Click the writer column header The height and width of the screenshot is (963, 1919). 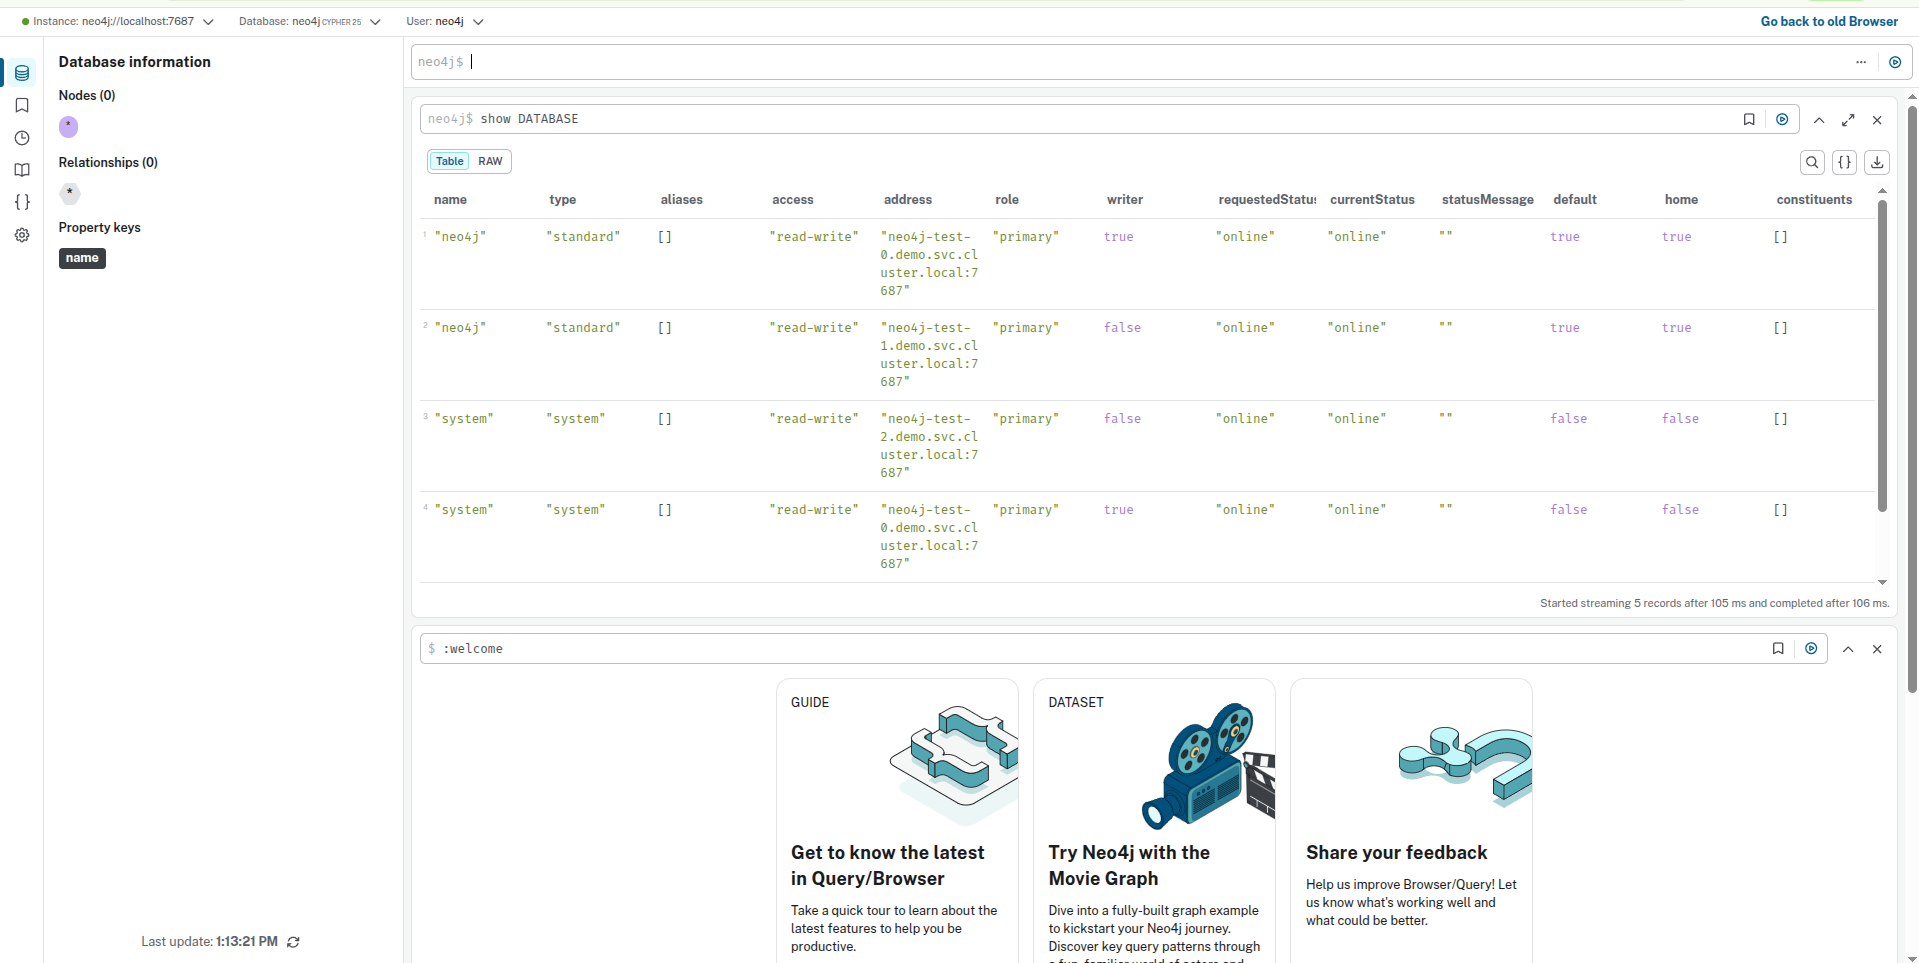pyautogui.click(x=1124, y=200)
